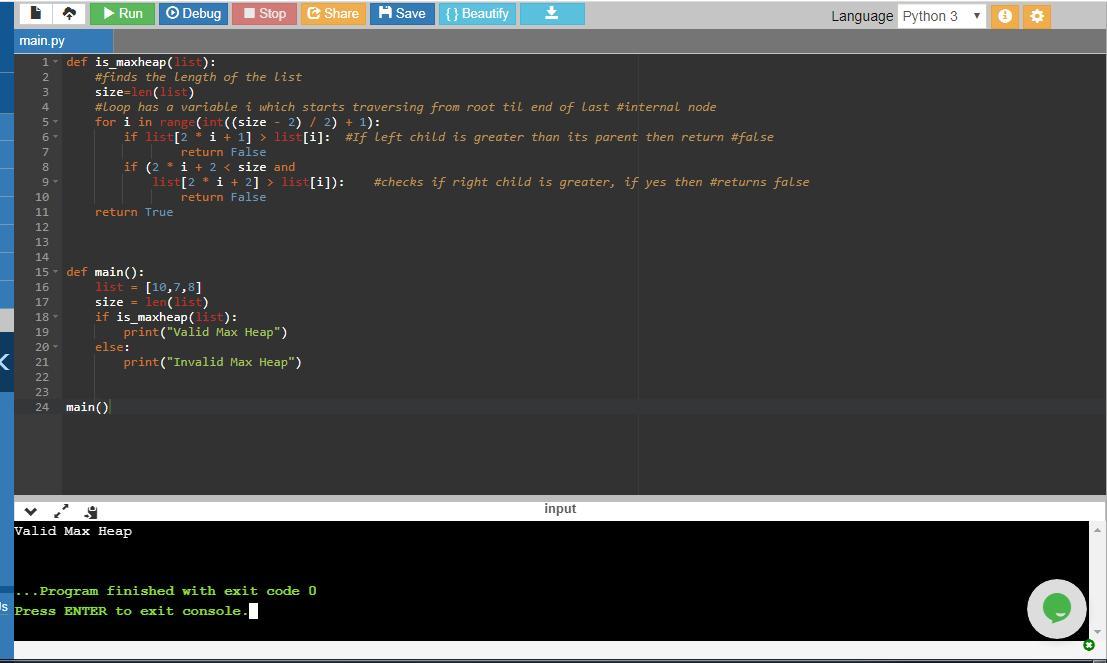Run the program with the Run button
Image resolution: width=1107 pixels, height=663 pixels.
tap(122, 14)
